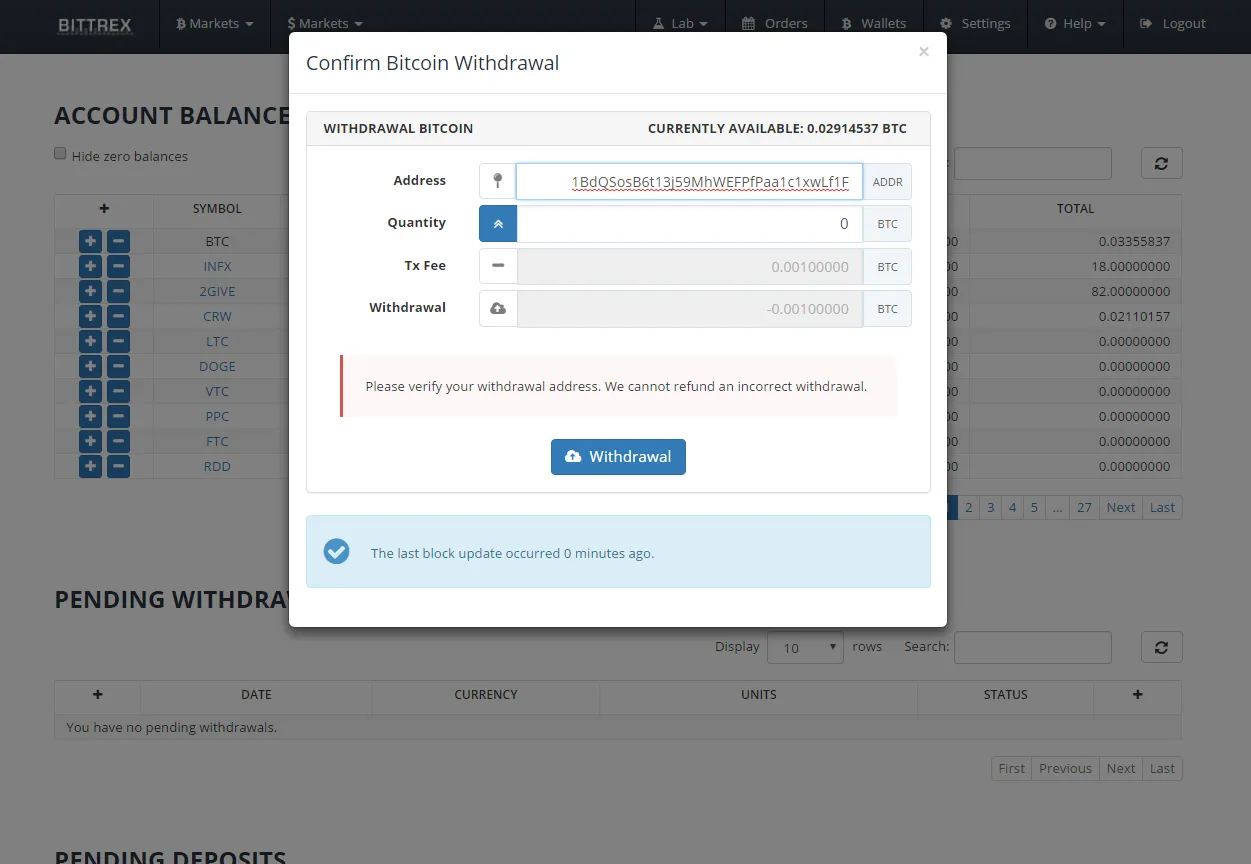1251x864 pixels.
Task: Click the max quantity double-chevron button
Action: [498, 224]
